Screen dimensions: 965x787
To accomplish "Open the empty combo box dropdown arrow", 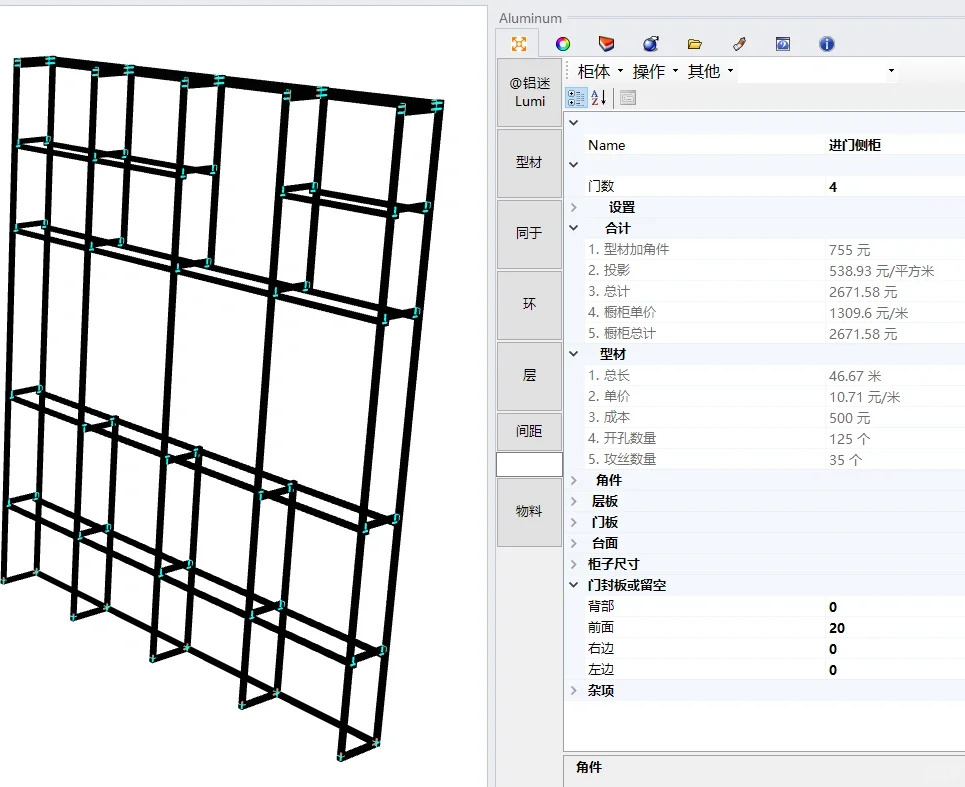I will [x=891, y=71].
